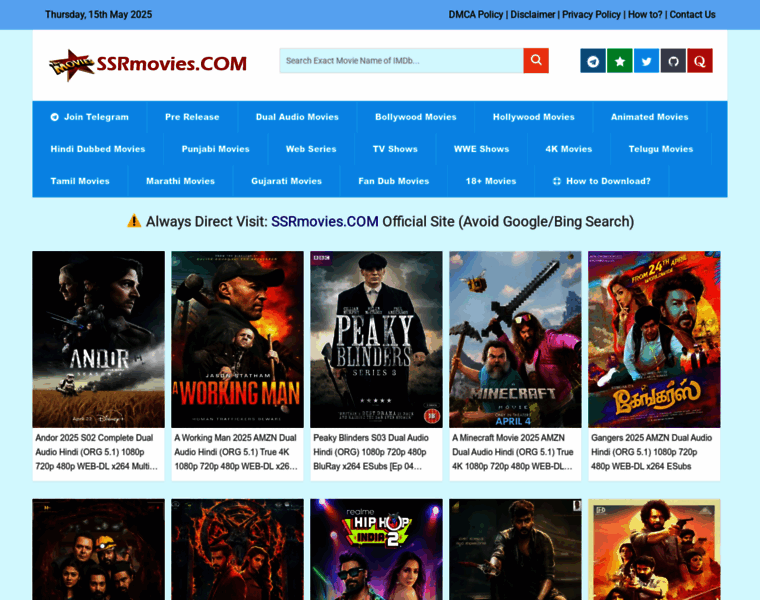Click Peaky Blinders S03 Dual Audio title
The height and width of the screenshot is (600, 760).
coord(371,452)
